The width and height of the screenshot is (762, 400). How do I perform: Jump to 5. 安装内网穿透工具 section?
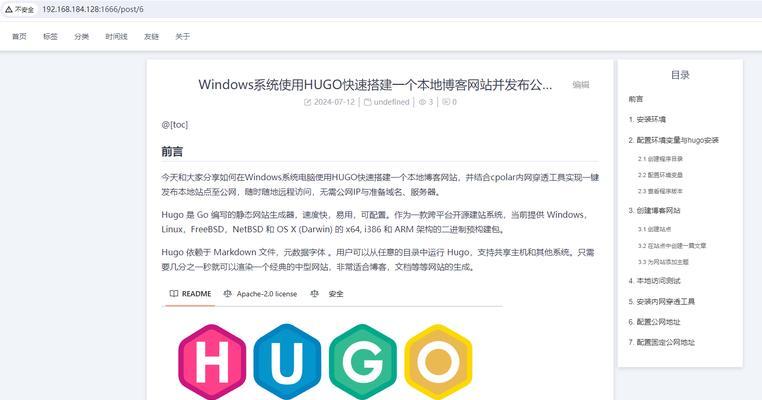tap(661, 301)
